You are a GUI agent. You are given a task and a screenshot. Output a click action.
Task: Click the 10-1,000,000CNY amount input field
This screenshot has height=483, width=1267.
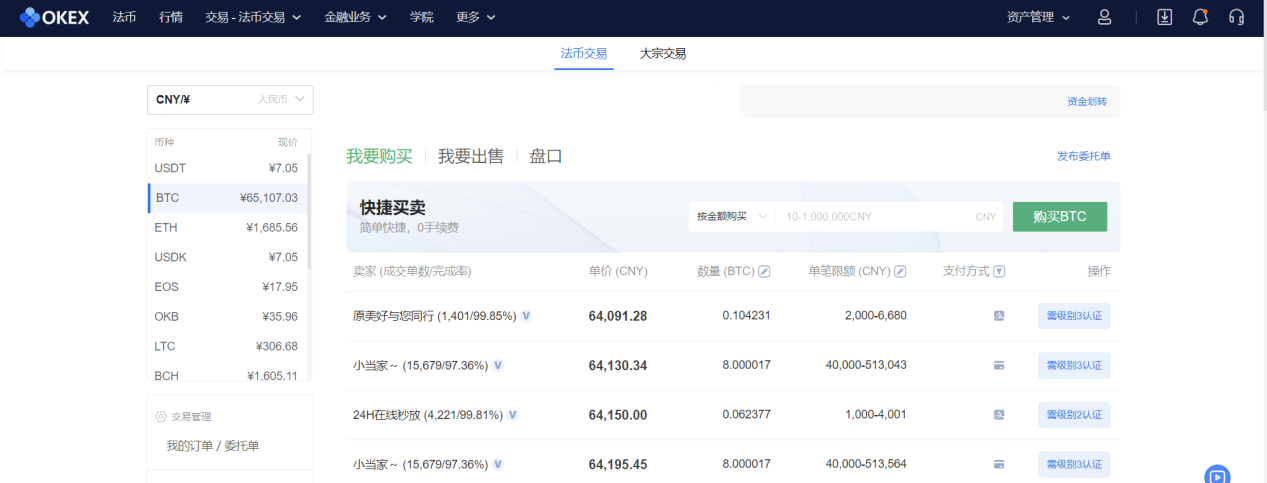pos(888,216)
